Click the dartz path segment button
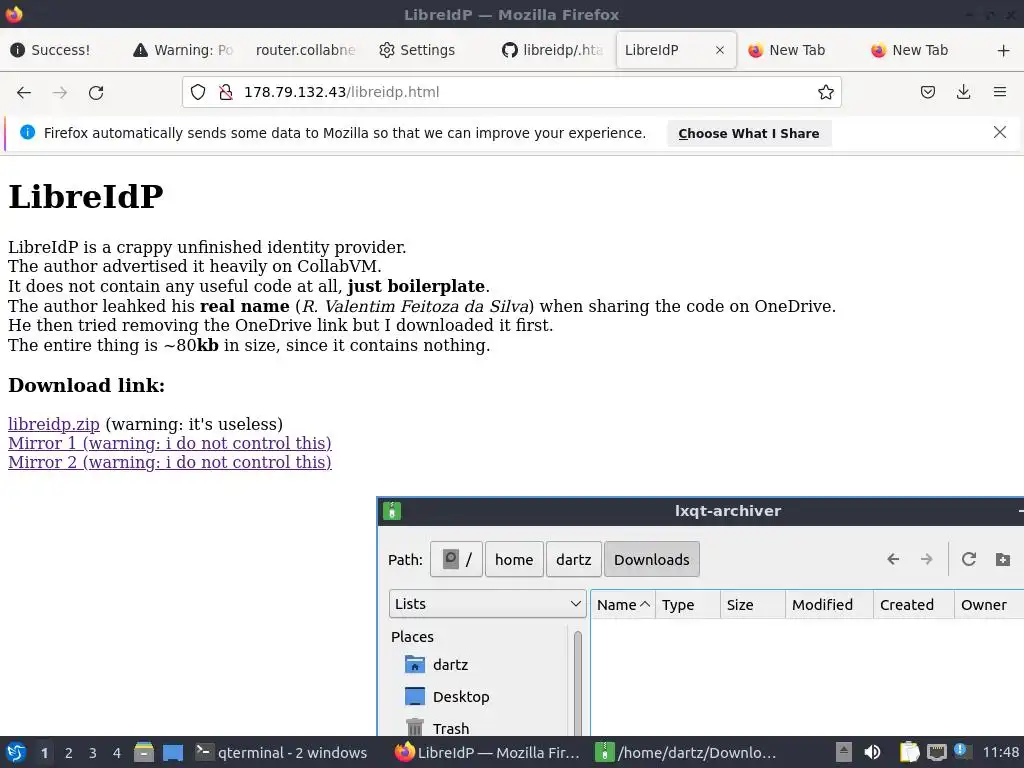Image resolution: width=1024 pixels, height=768 pixels. pos(573,560)
